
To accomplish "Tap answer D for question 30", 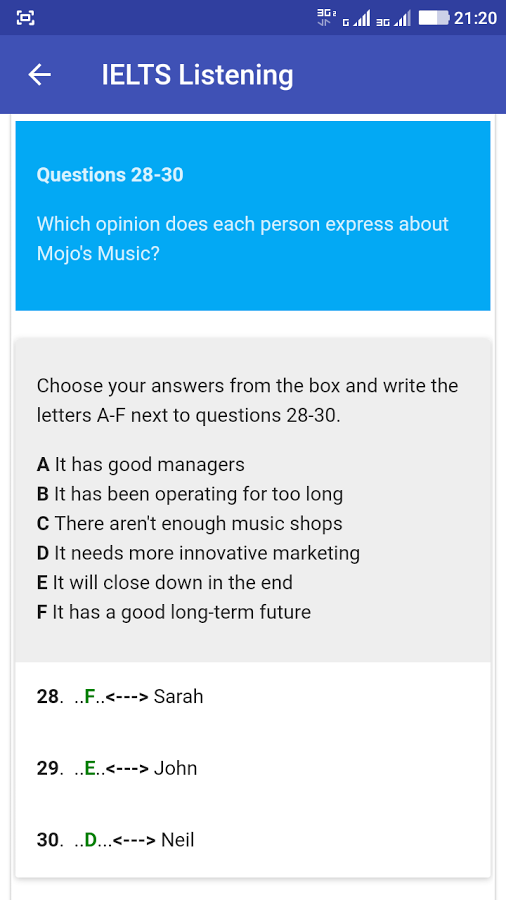I will (91, 840).
